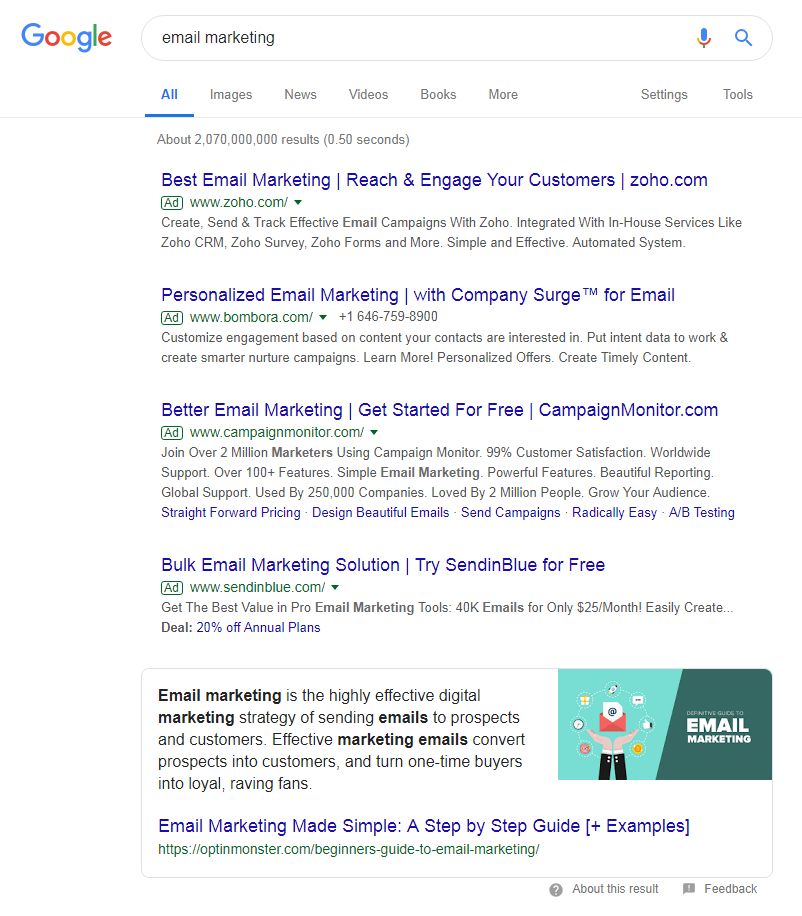Click the Feedback flag icon
802x916 pixels.
point(689,889)
